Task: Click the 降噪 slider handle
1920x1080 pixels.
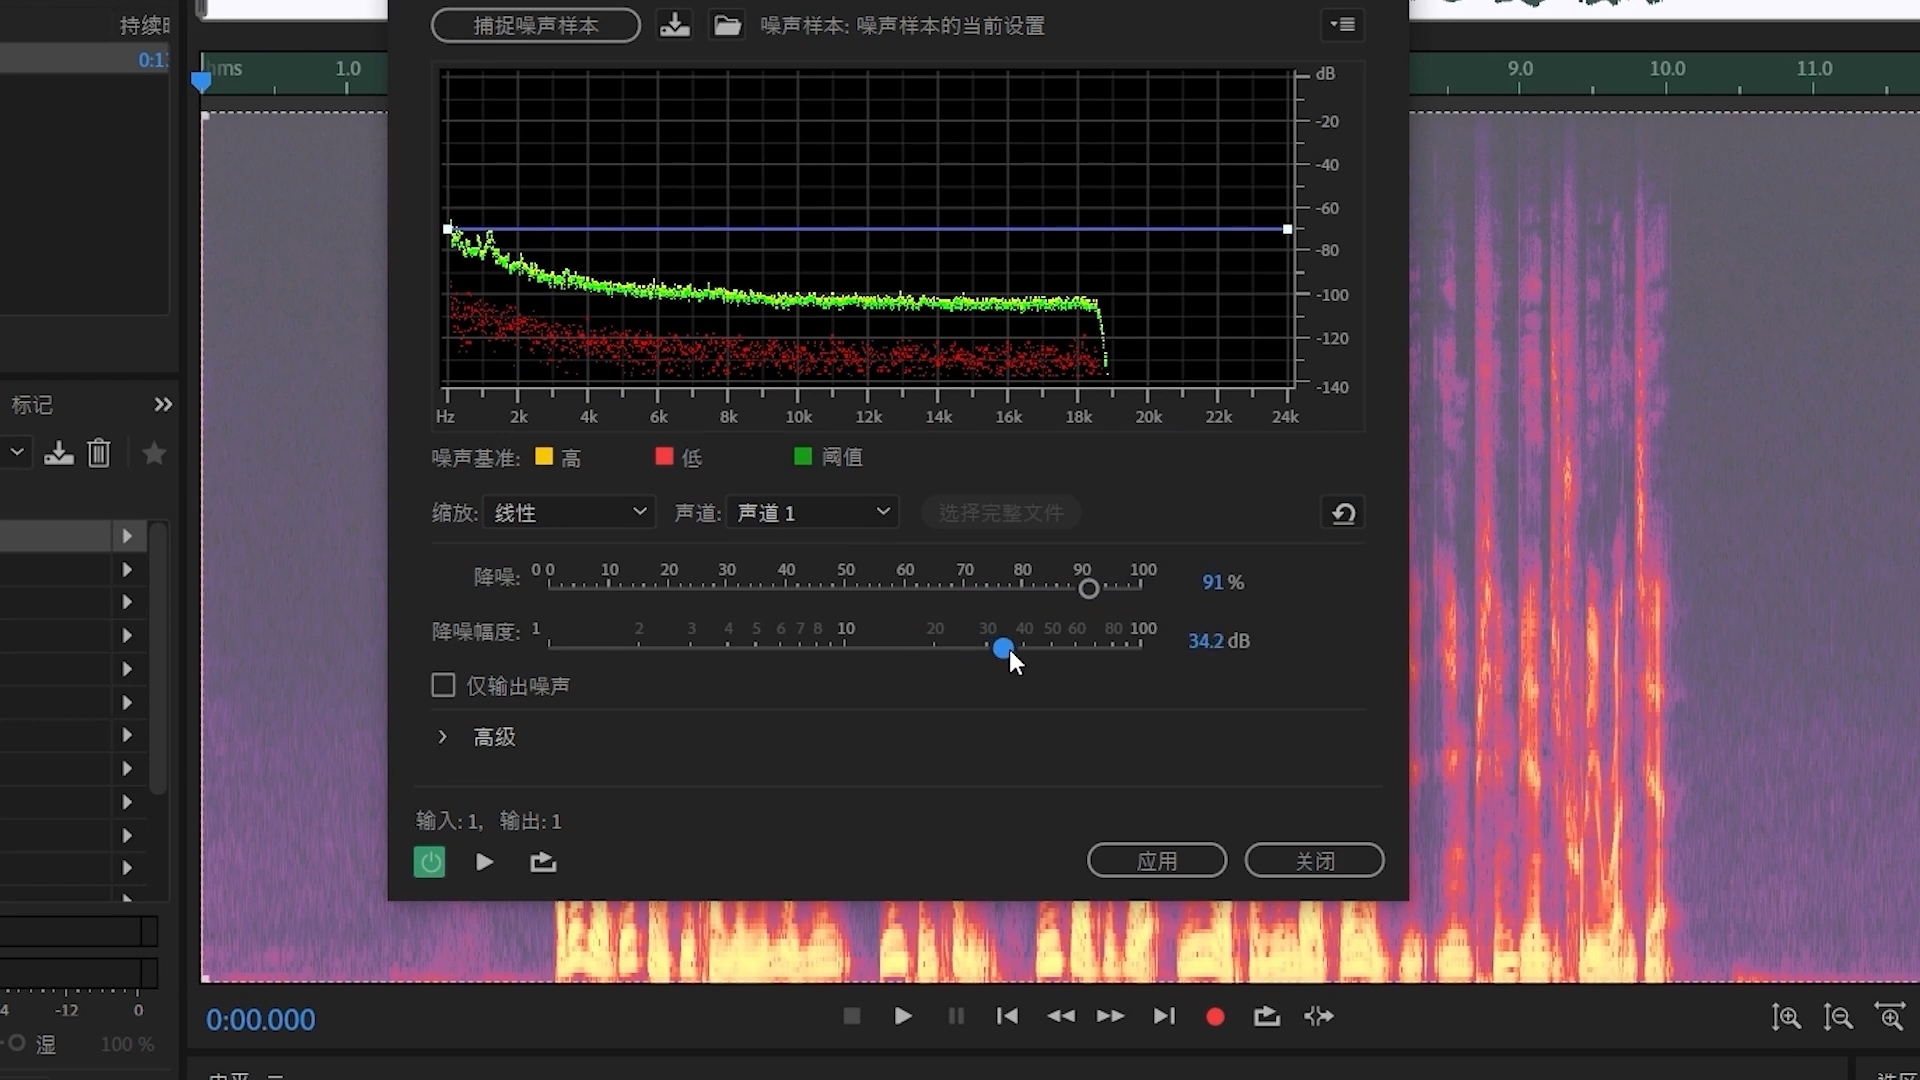Action: pyautogui.click(x=1089, y=589)
